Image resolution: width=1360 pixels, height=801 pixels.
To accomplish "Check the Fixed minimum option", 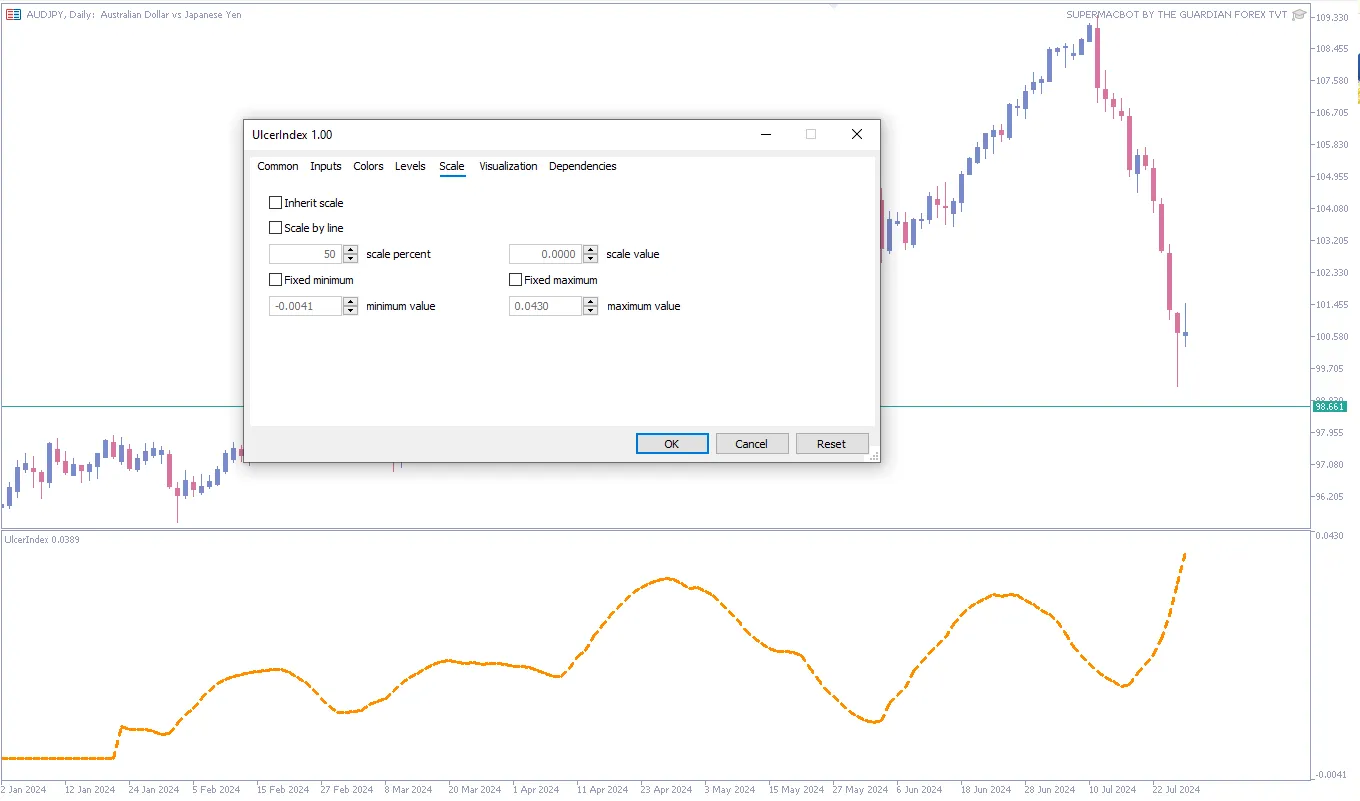I will click(276, 280).
